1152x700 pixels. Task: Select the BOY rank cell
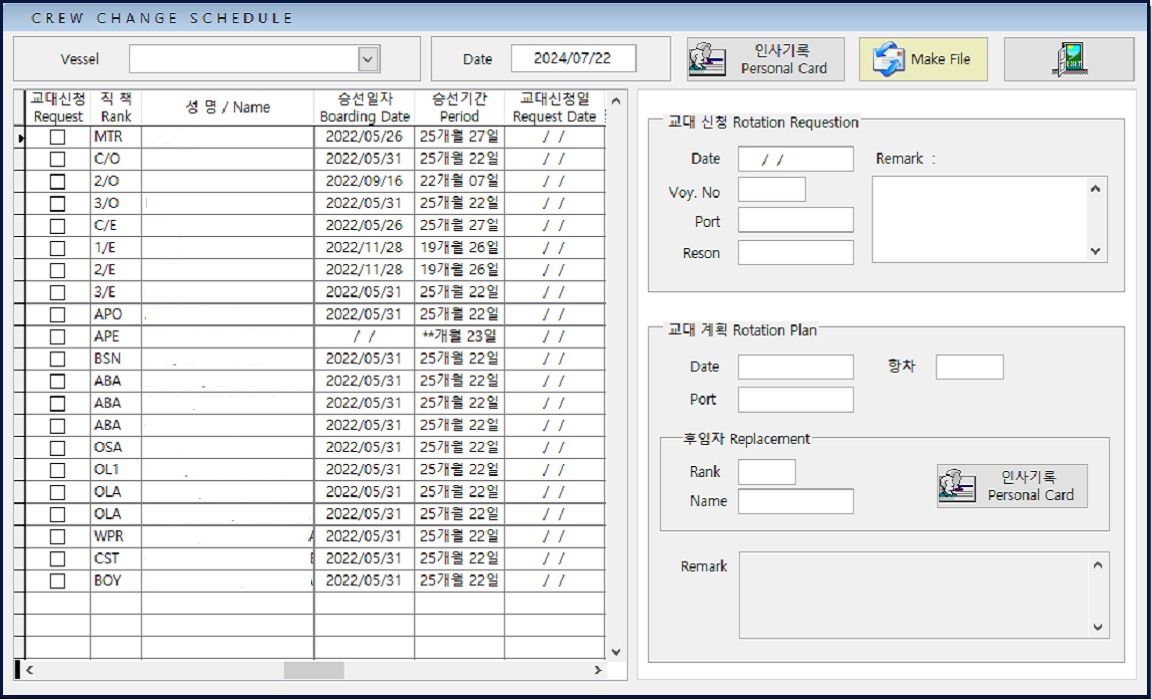click(116, 580)
